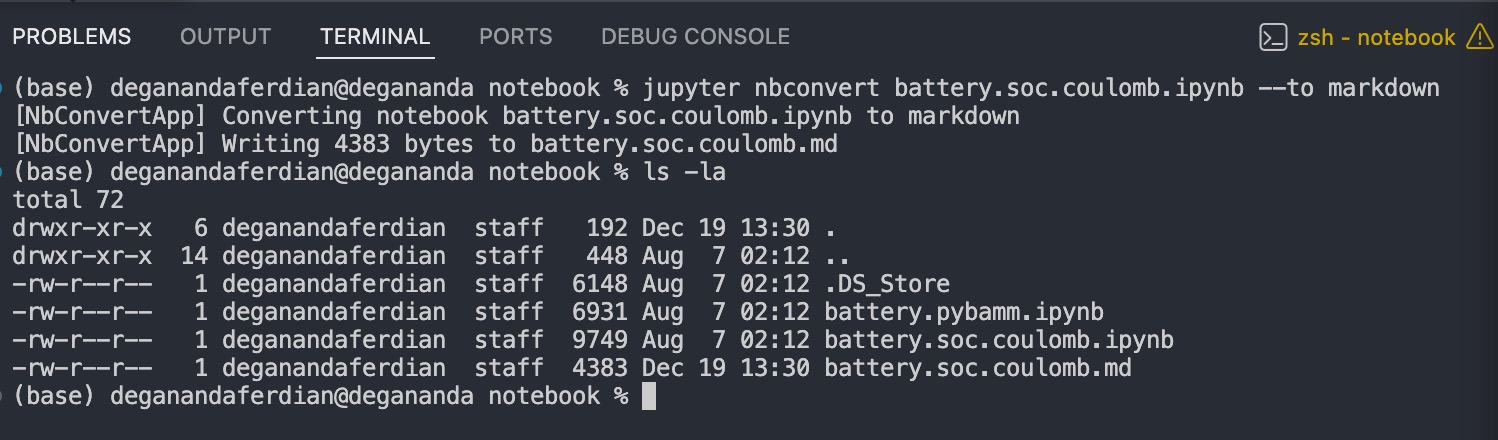Screen dimensions: 1498x440
Task: Click the blue command marker beside the ls -la prompt
Action: [3, 172]
